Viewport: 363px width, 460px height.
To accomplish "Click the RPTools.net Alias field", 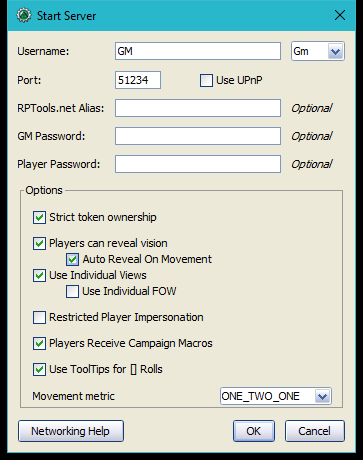I will 198,108.
